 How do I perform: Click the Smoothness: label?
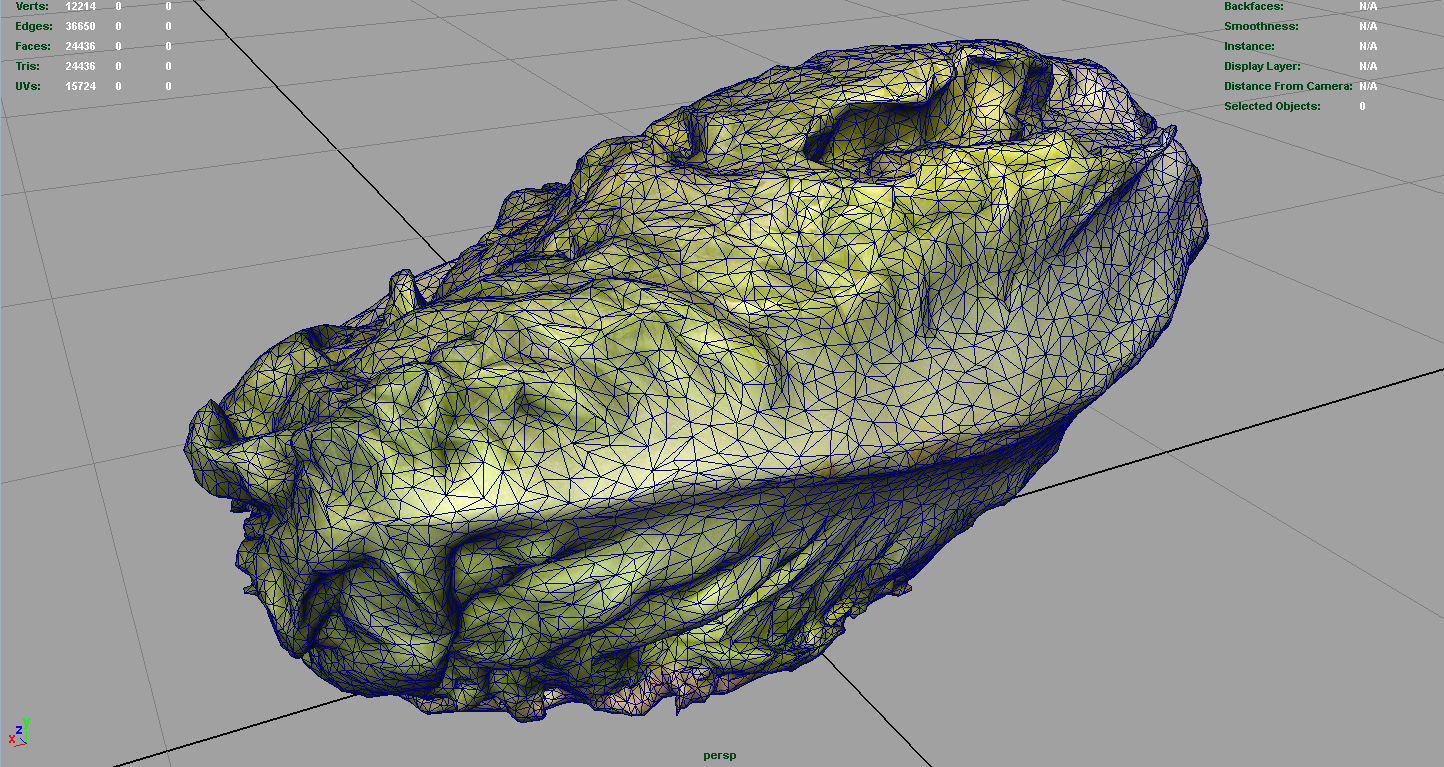tap(1261, 26)
